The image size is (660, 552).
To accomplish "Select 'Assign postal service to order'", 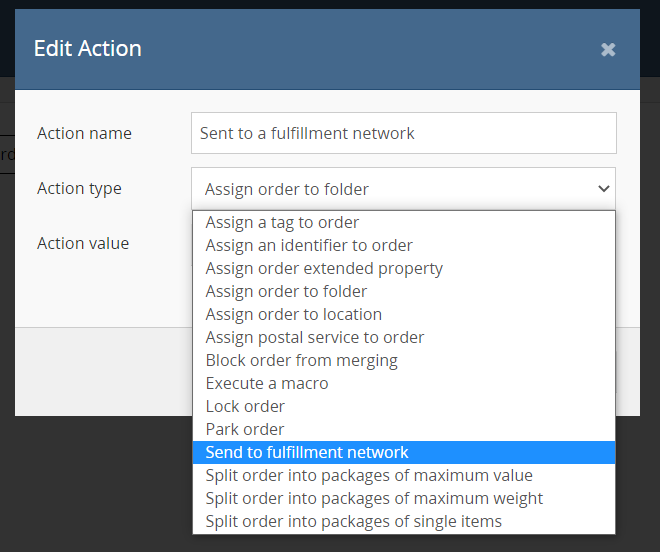I will coord(315,337).
